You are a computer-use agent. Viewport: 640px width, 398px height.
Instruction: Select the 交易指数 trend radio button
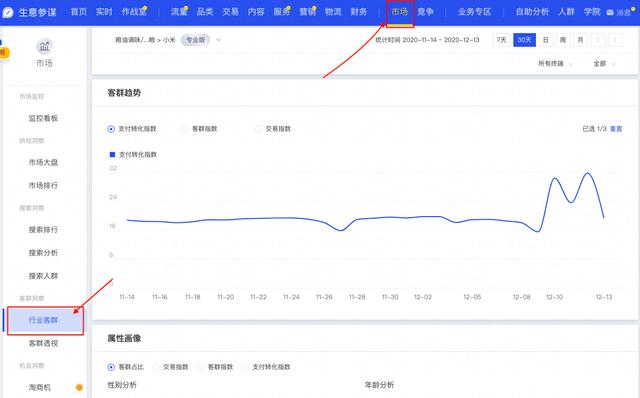pos(258,129)
